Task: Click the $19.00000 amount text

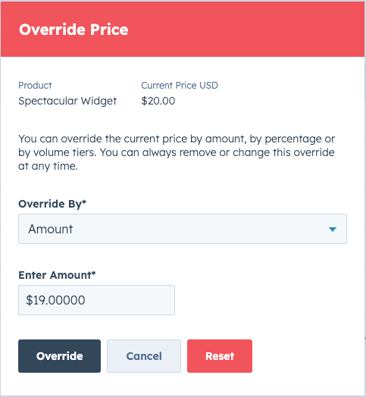Action: (56, 300)
